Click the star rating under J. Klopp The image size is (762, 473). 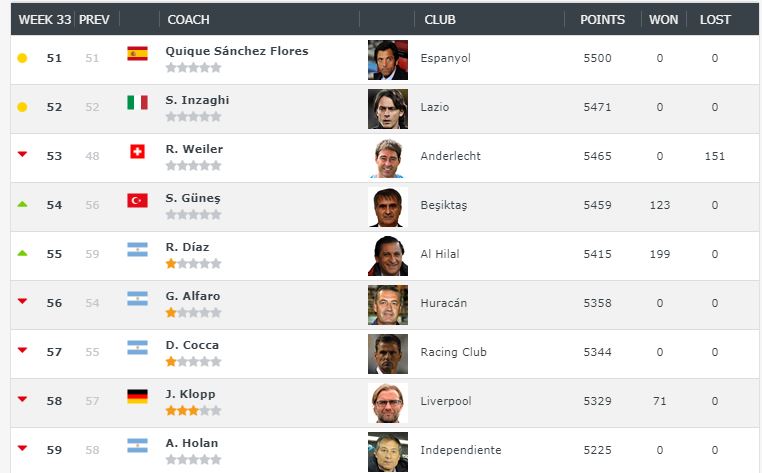193,411
